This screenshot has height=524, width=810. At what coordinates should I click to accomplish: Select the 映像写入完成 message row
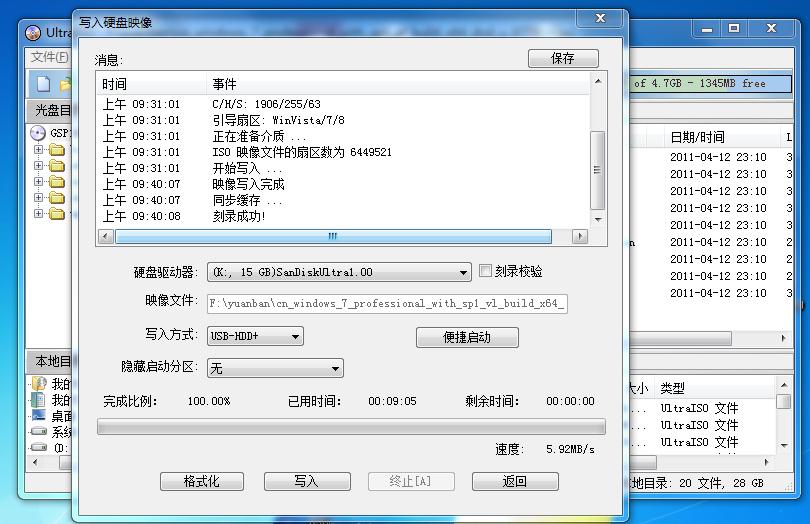[343, 184]
